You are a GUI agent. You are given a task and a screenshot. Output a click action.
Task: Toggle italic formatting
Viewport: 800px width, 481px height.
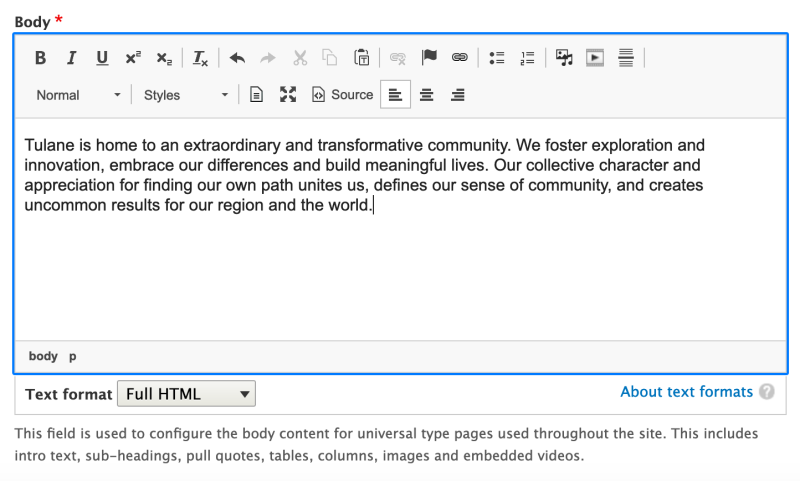pos(71,58)
